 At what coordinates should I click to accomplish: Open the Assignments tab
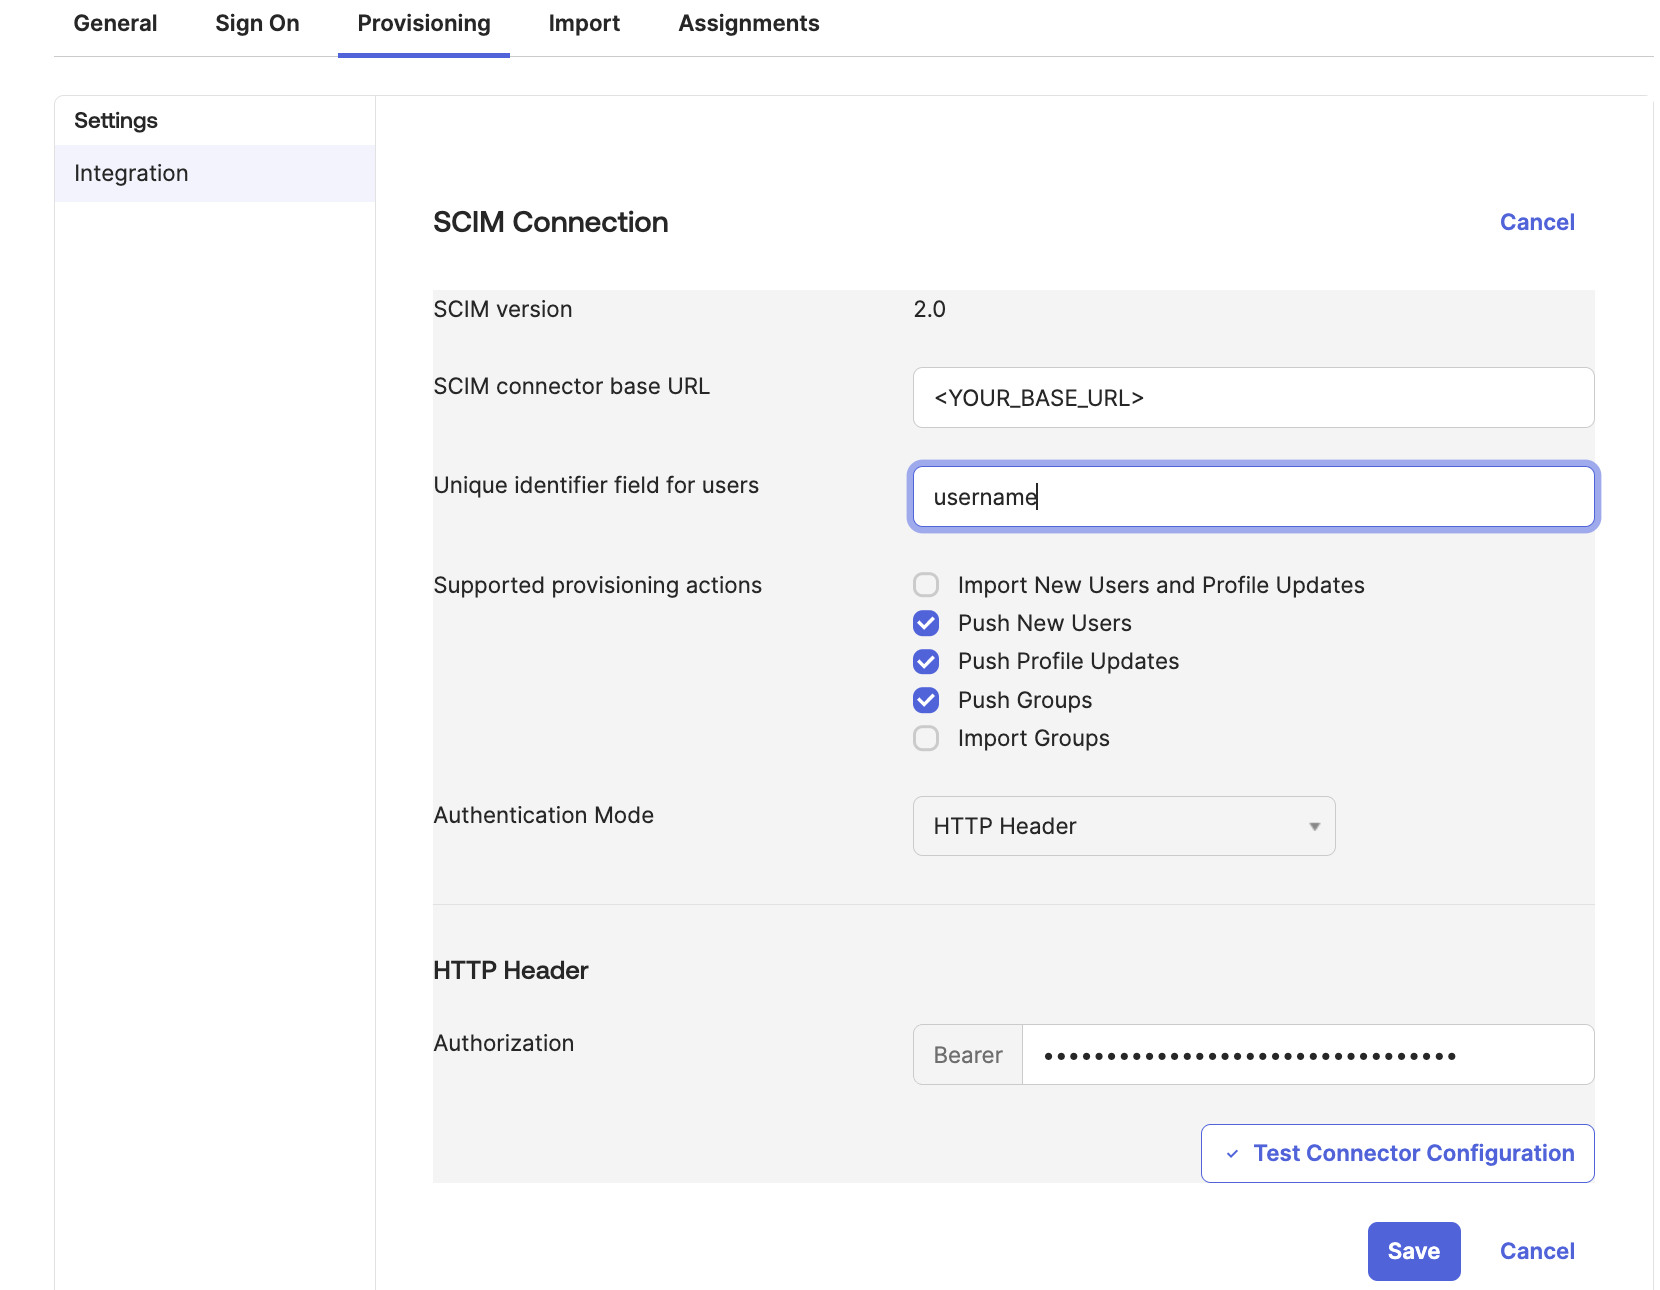click(x=748, y=24)
